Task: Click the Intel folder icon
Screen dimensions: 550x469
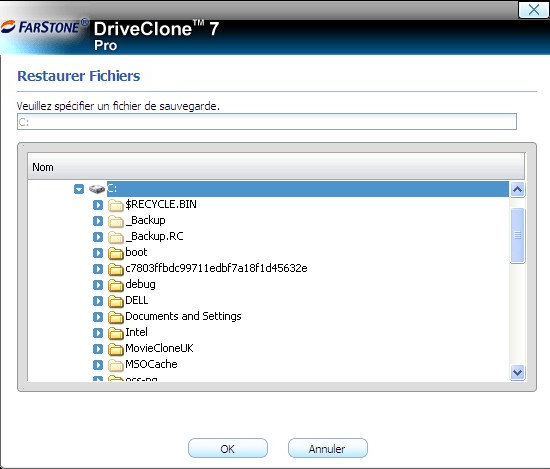Action: click(115, 333)
